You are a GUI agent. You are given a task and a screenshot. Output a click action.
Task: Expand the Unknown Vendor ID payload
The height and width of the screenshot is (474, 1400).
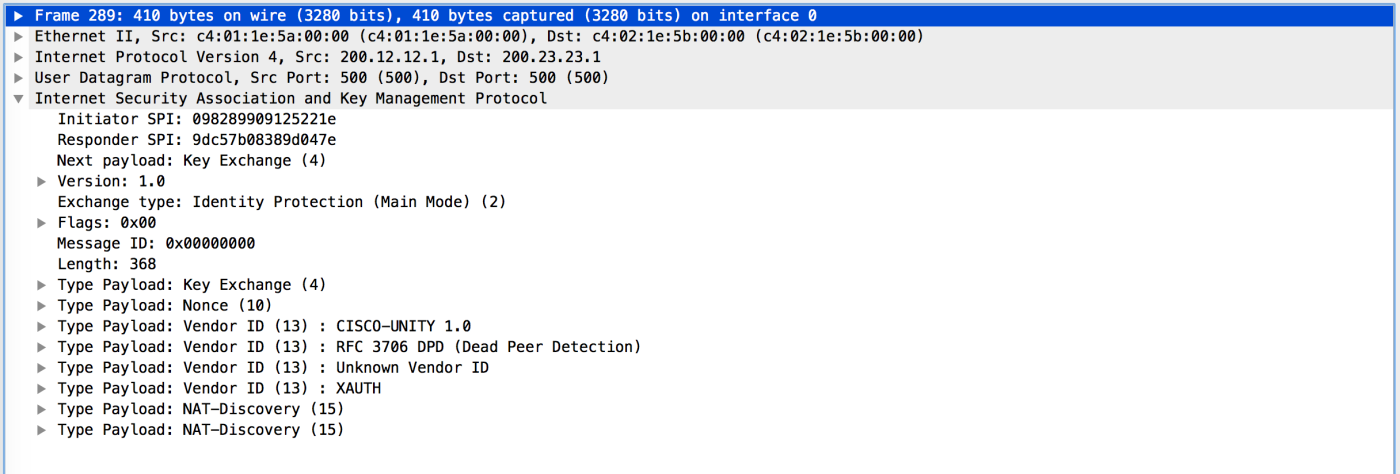(x=42, y=368)
